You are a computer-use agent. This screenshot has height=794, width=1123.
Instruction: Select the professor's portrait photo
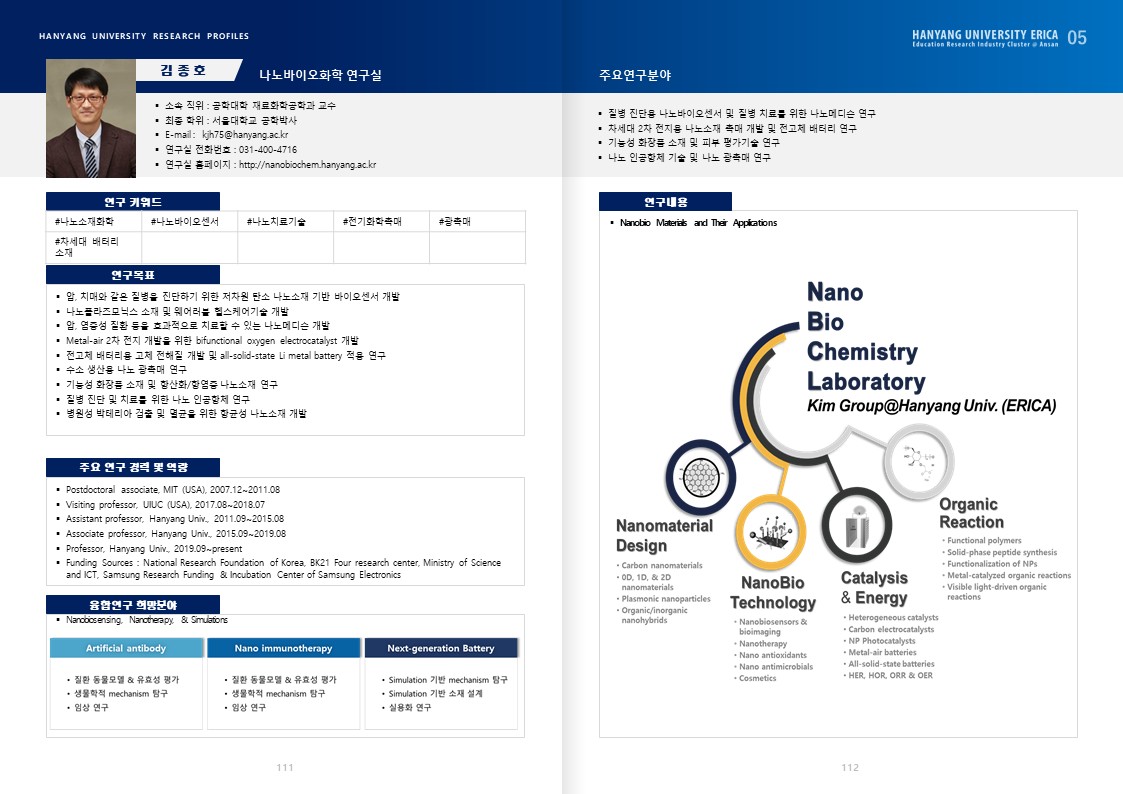click(91, 118)
